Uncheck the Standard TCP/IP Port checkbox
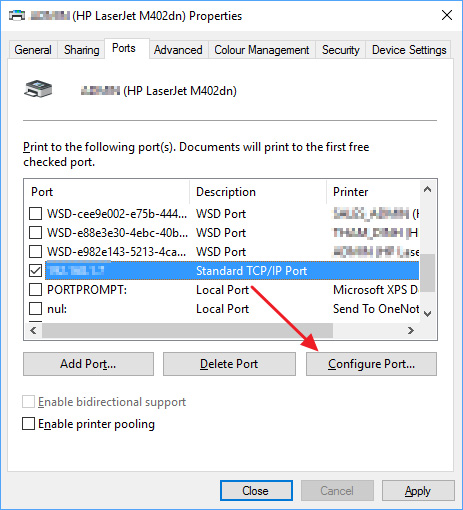Screen dimensions: 463x510 click(35, 270)
